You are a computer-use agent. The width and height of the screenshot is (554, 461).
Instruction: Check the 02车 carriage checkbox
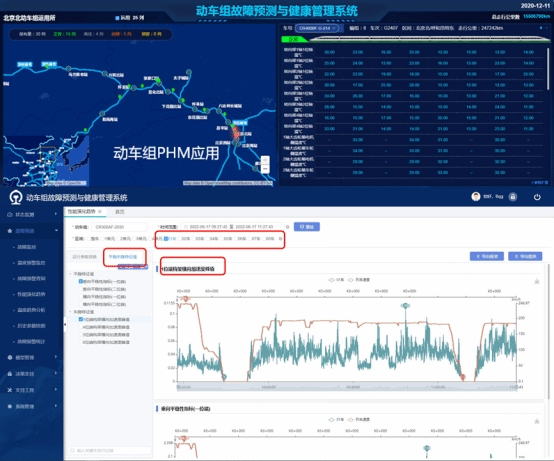click(180, 239)
